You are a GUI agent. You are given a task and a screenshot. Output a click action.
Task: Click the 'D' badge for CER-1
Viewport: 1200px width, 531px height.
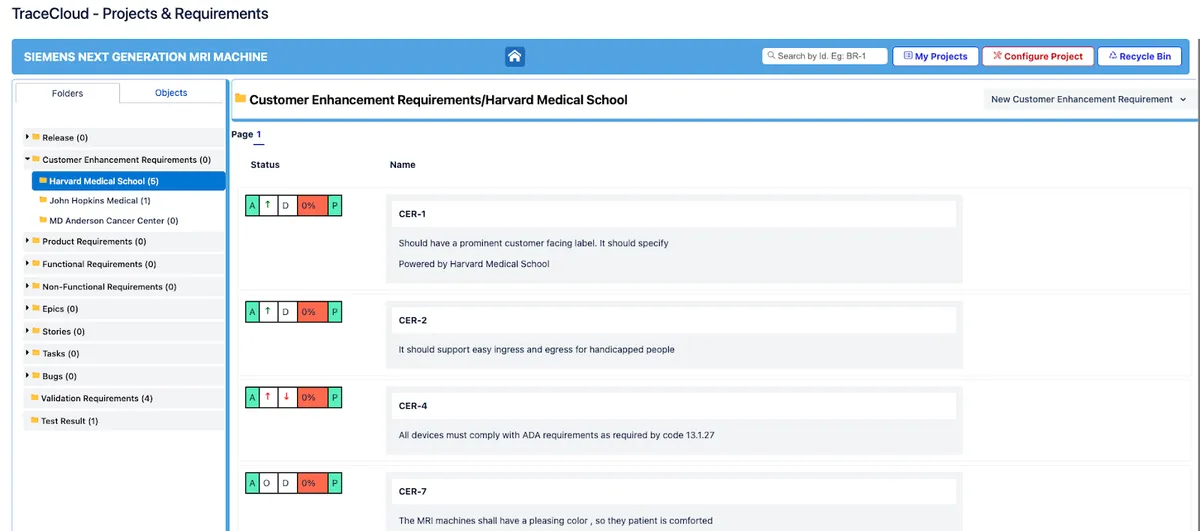coord(285,205)
